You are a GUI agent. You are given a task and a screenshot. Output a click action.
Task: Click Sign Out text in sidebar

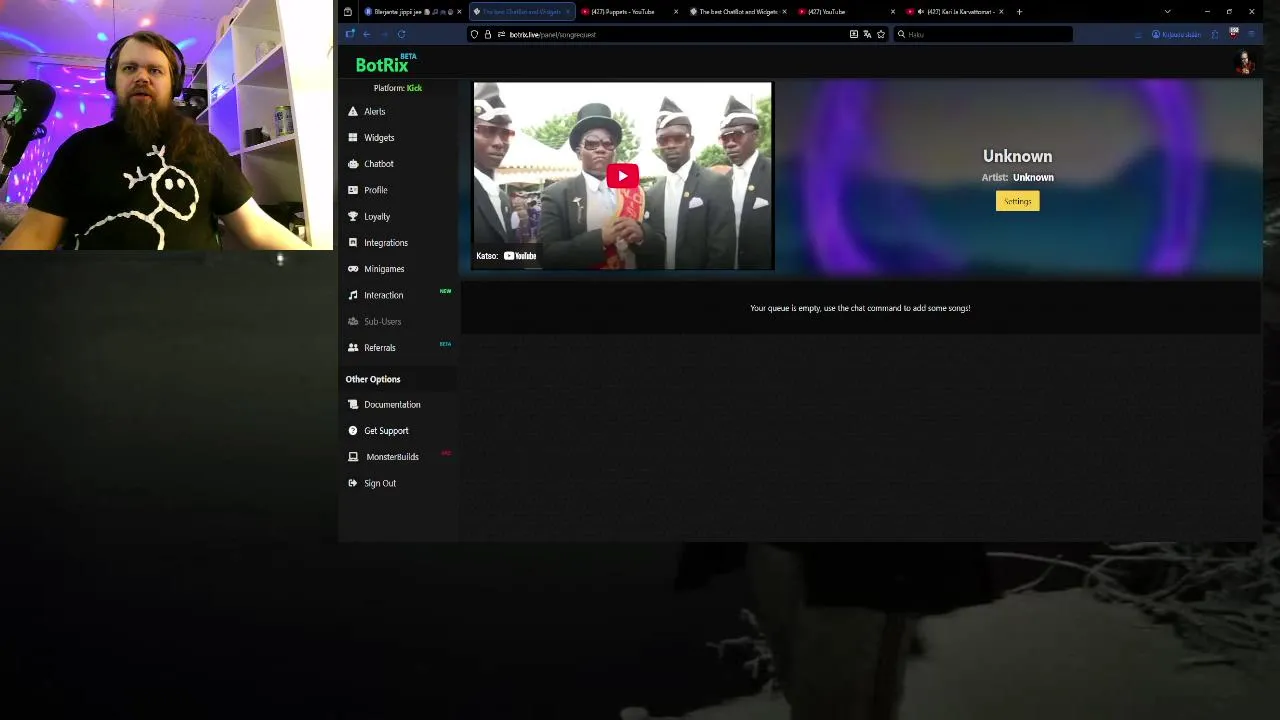[x=380, y=483]
